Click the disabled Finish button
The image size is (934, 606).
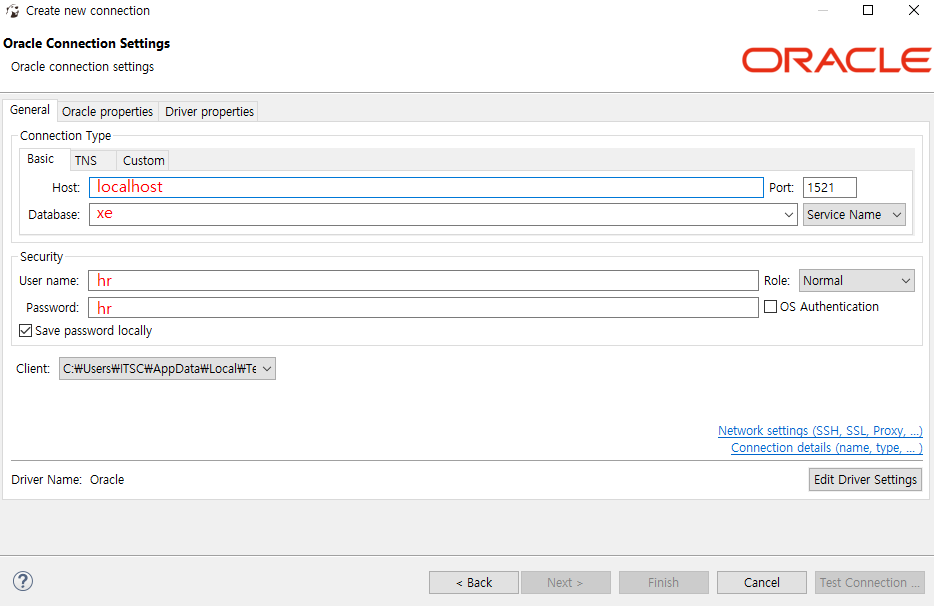(x=664, y=582)
